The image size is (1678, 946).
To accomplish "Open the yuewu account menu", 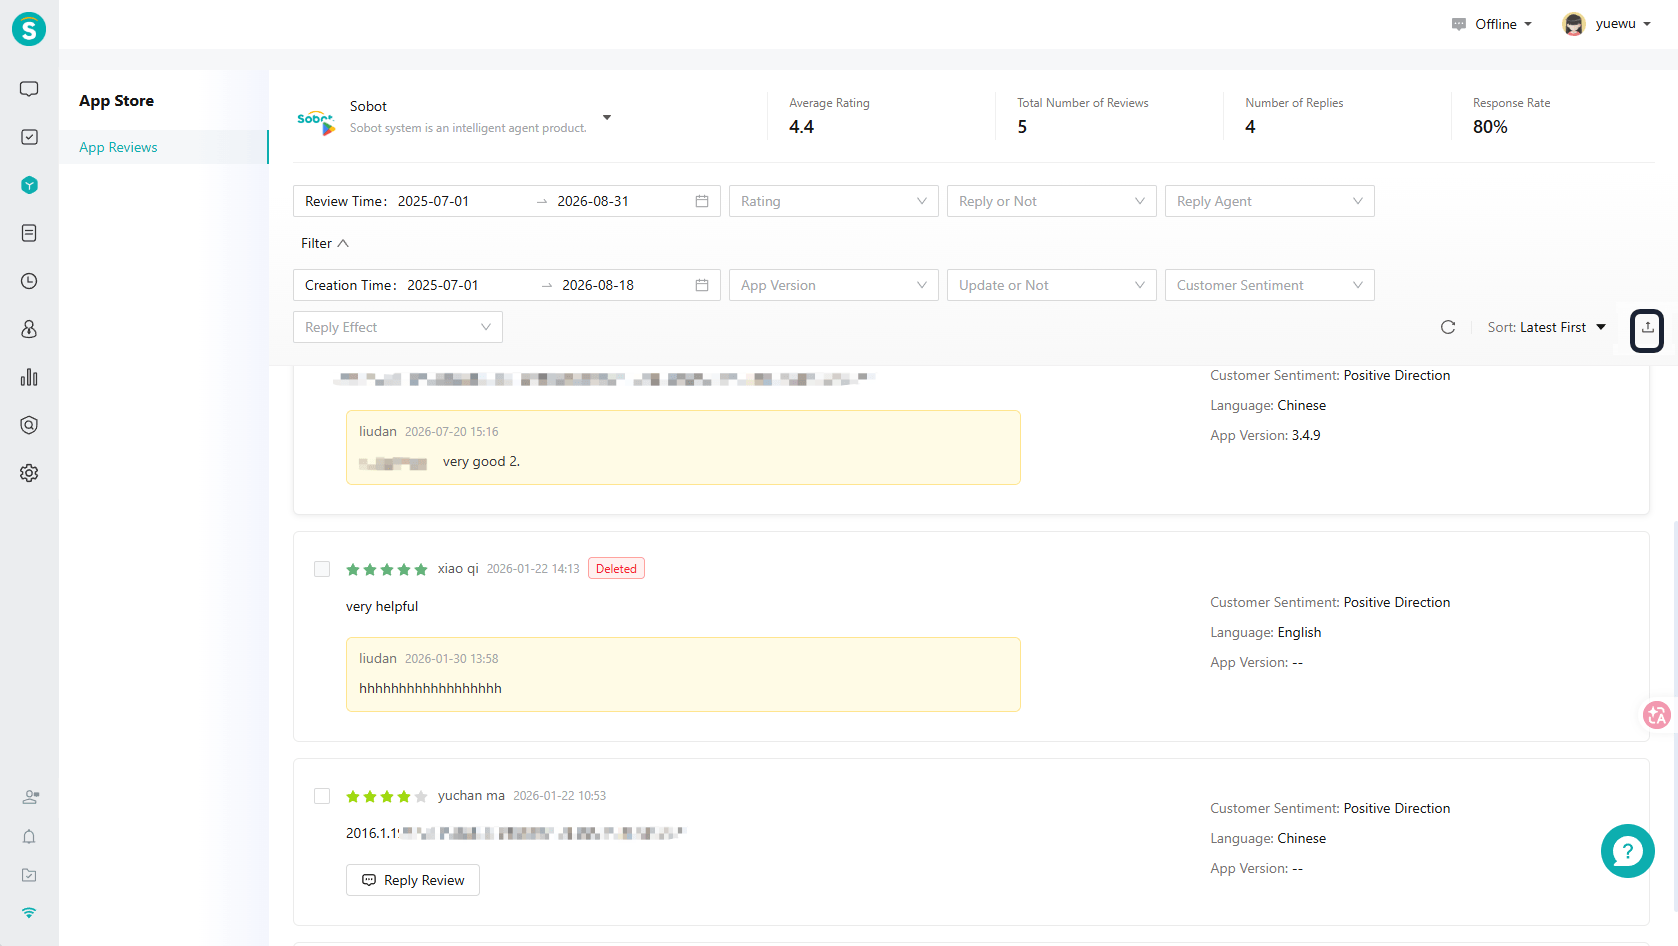I will point(1607,24).
